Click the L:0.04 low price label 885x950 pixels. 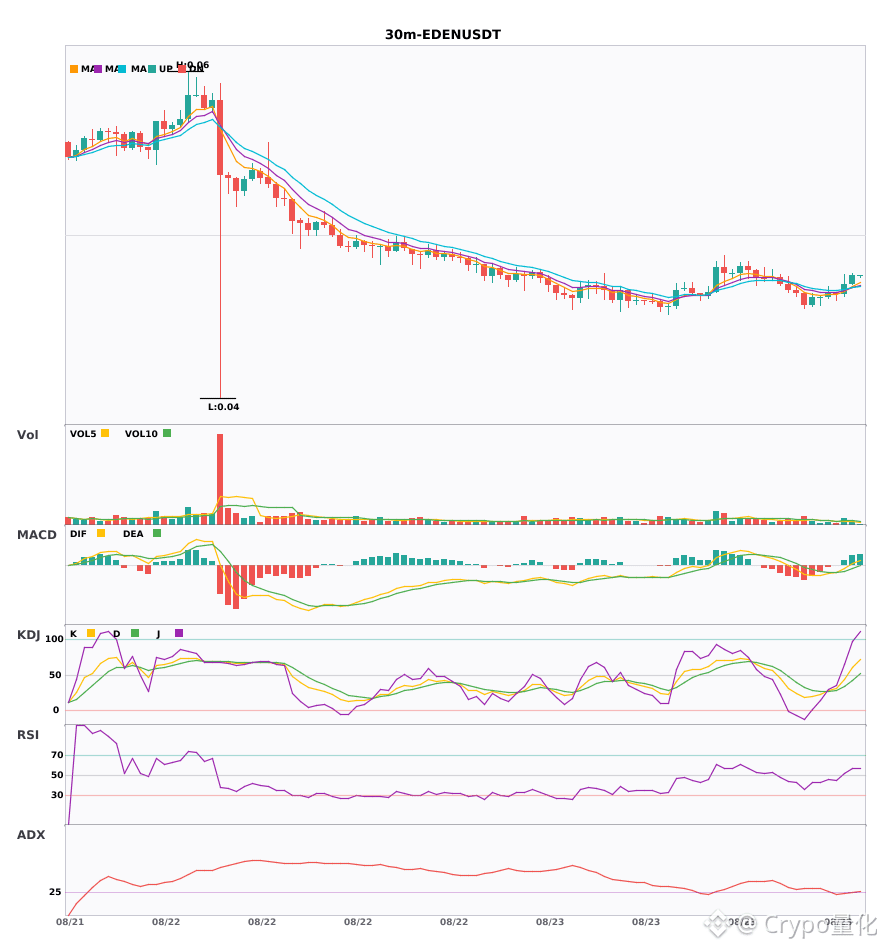click(224, 407)
